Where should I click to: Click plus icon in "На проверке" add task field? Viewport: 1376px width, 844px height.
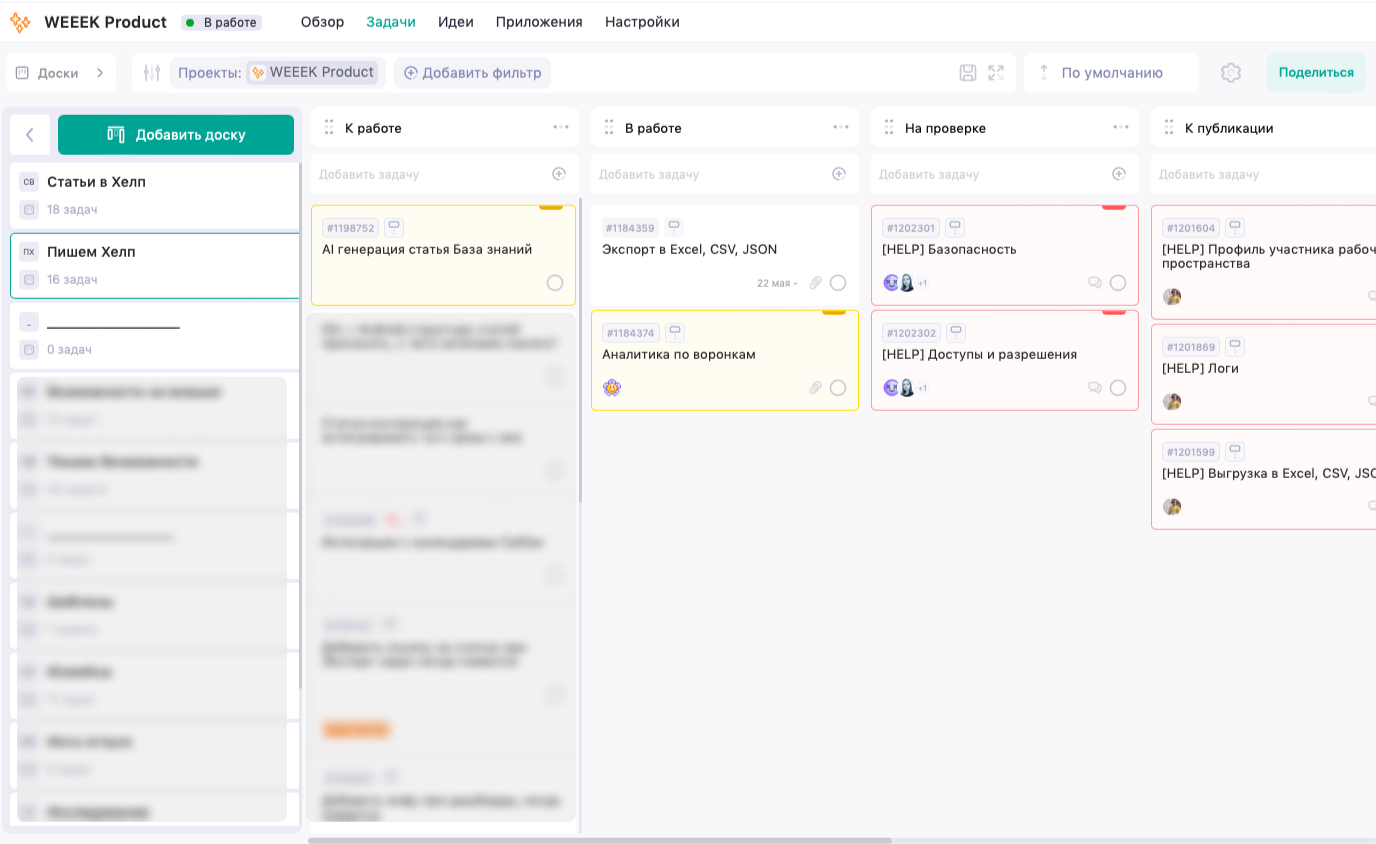point(1119,174)
